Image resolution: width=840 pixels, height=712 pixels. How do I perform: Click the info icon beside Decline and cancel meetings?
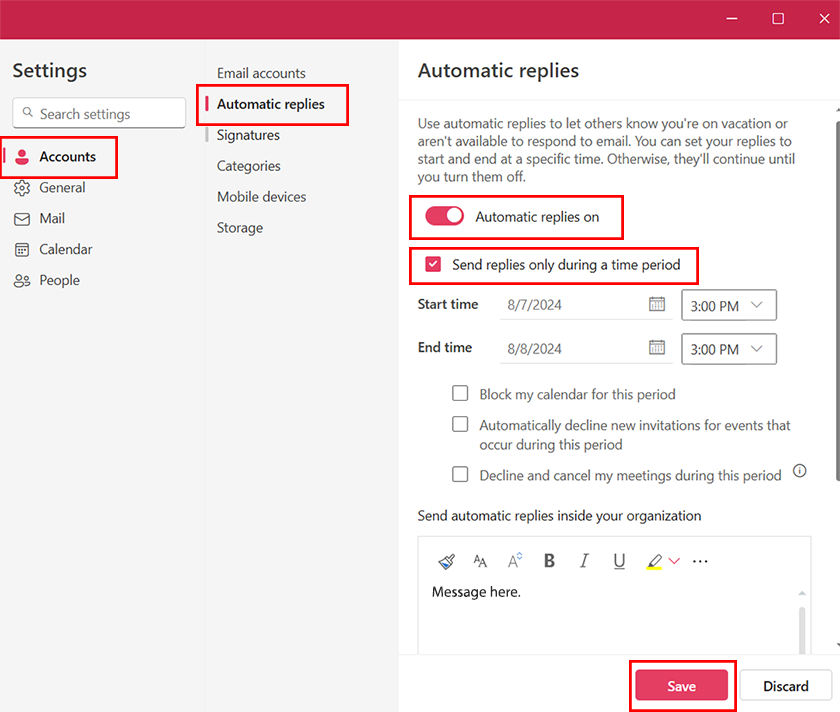click(799, 471)
